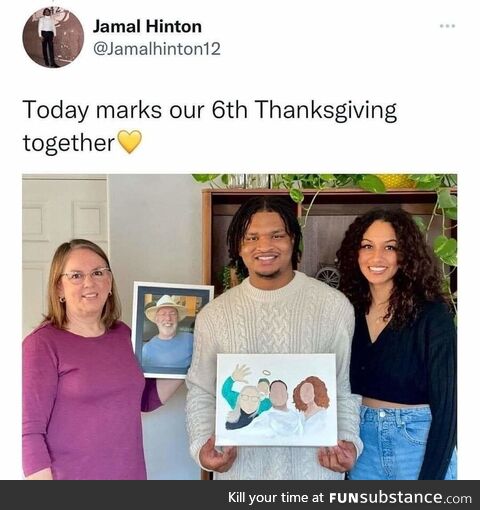The width and height of the screenshot is (480, 510).
Task: Open the Jamal Hinton display name link
Action: 147,26
